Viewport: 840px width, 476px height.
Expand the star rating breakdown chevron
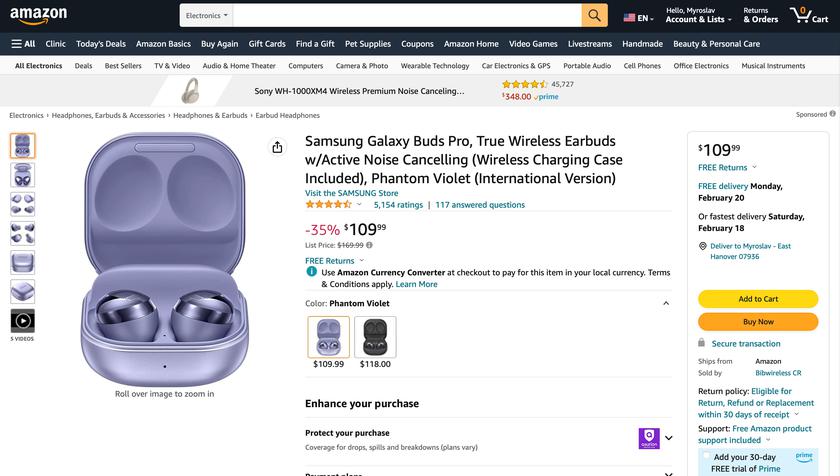pyautogui.click(x=359, y=205)
